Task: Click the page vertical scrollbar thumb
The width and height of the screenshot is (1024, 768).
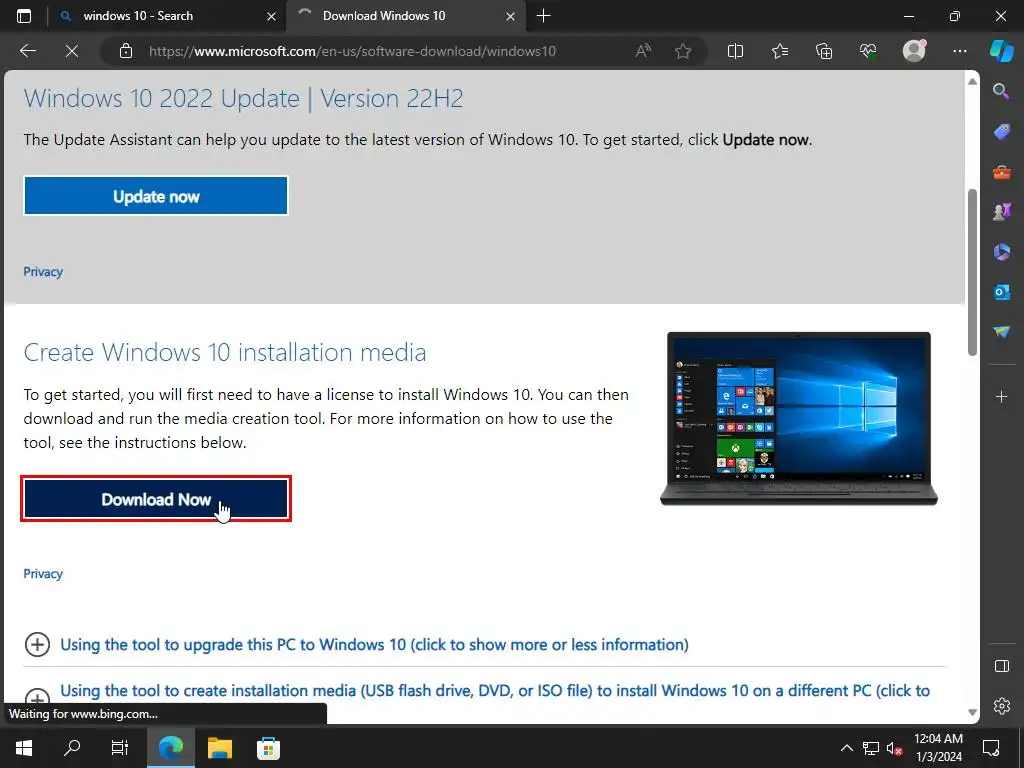Action: point(972,272)
